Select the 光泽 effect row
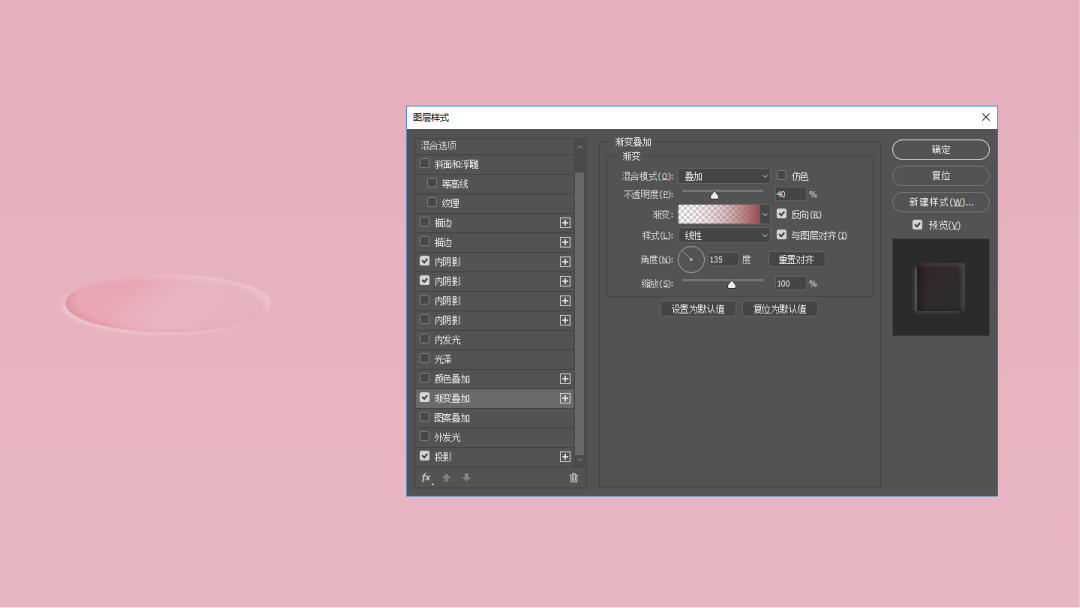The width and height of the screenshot is (1080, 608). point(495,359)
